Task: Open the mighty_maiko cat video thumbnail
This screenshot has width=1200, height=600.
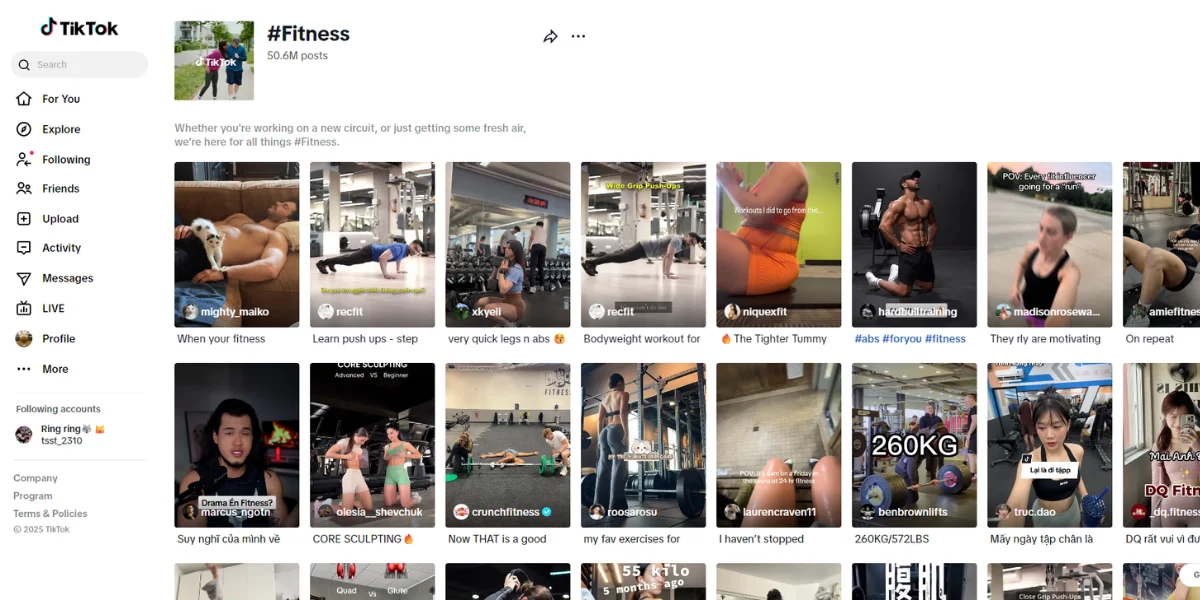Action: [236, 245]
